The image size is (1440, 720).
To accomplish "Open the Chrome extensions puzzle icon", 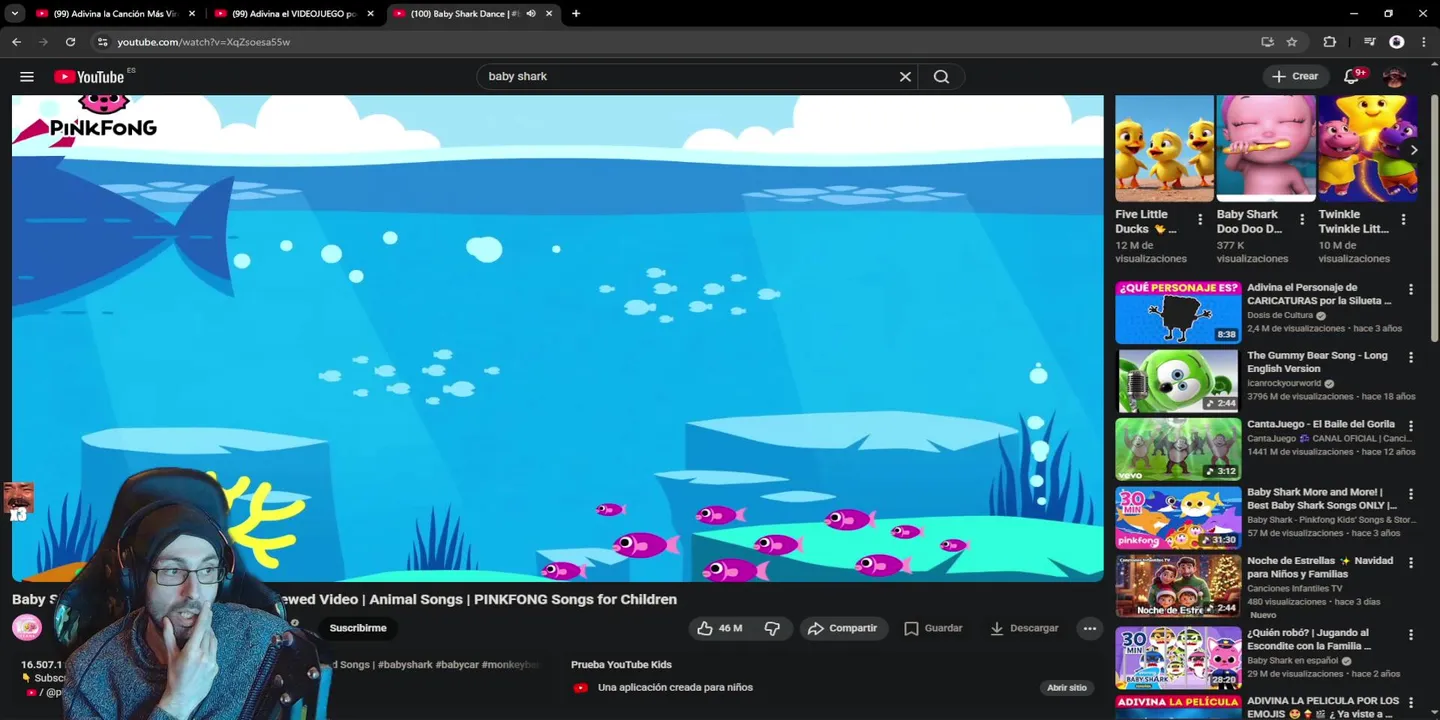I will click(x=1329, y=42).
